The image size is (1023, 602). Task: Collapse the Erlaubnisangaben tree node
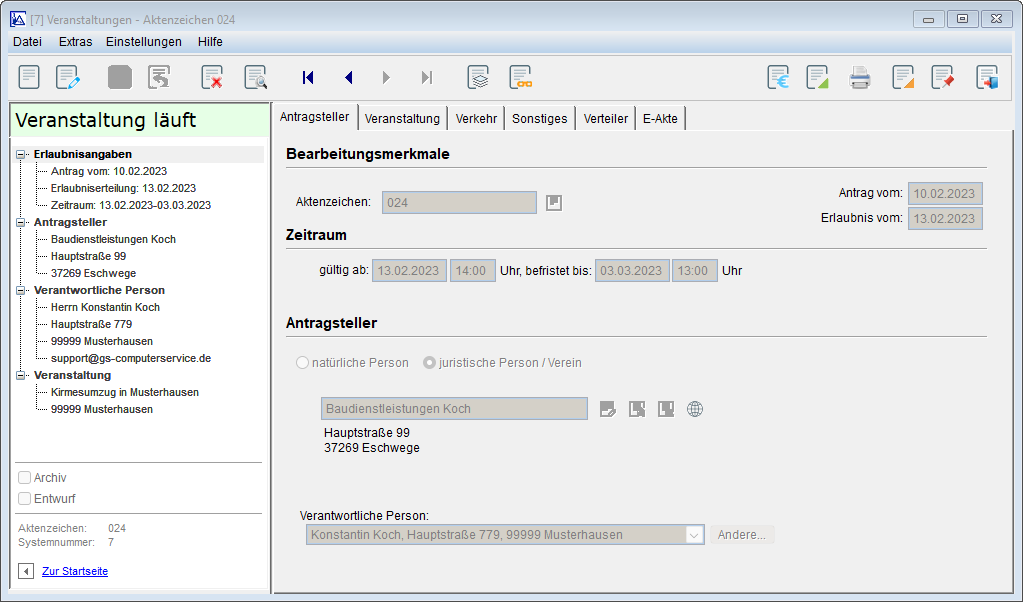tap(21, 154)
